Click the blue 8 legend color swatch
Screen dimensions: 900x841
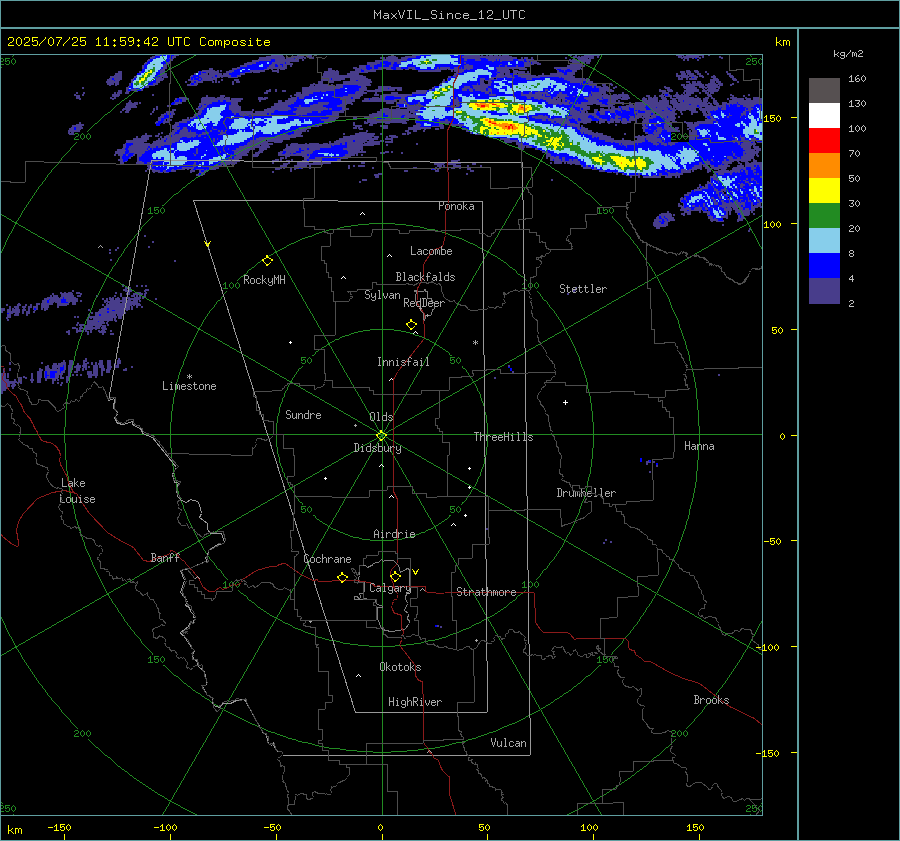(824, 266)
